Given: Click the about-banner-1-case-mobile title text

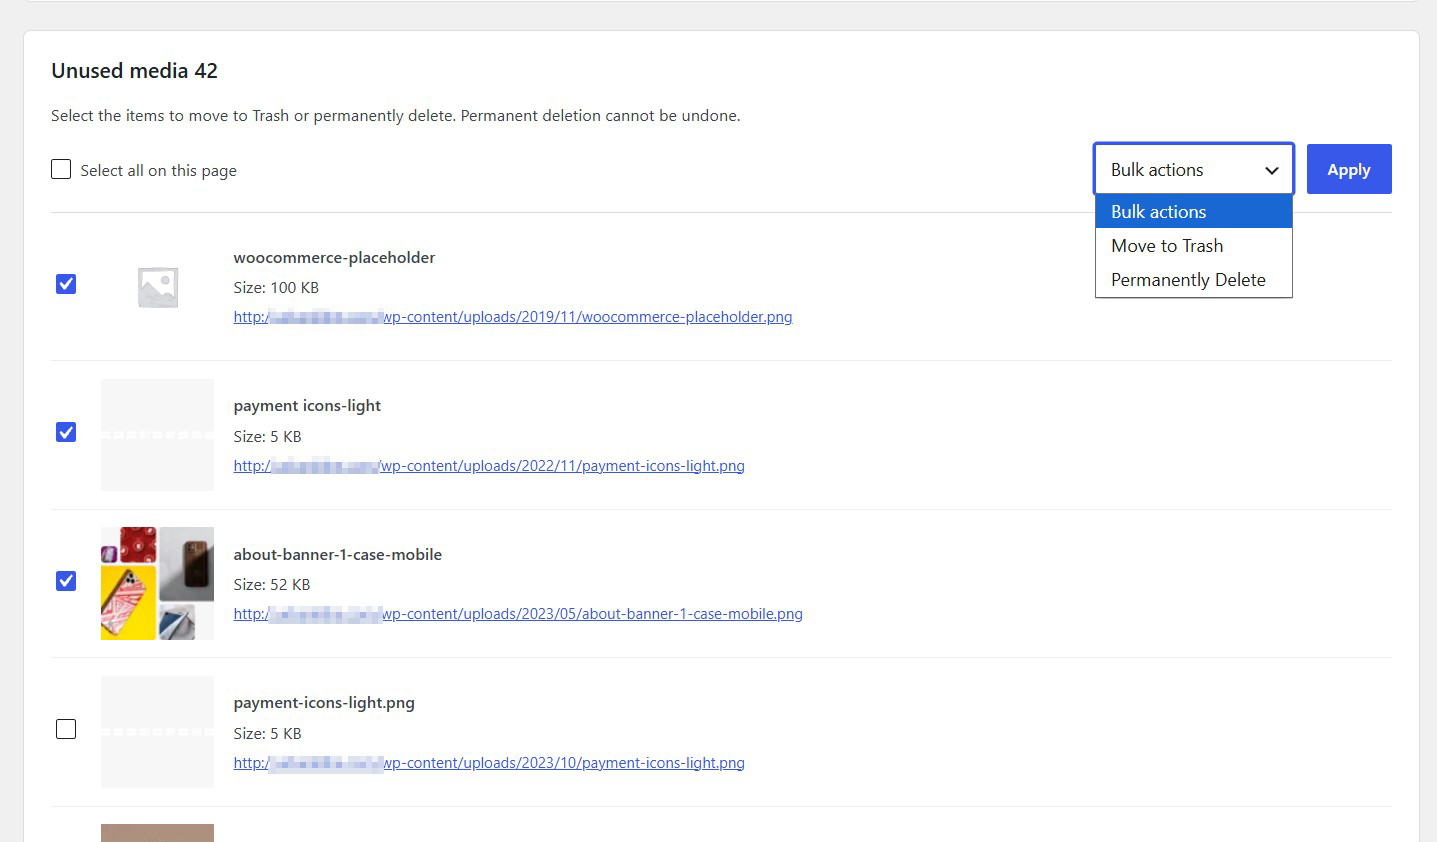Looking at the screenshot, I should coord(337,555).
